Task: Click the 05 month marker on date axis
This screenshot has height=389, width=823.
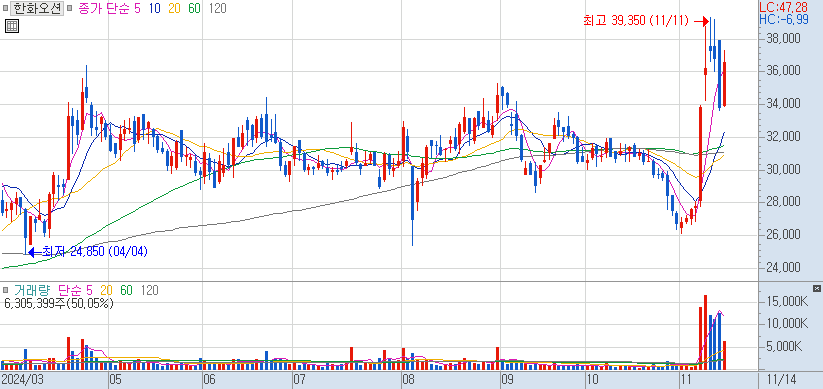Action: click(x=115, y=380)
